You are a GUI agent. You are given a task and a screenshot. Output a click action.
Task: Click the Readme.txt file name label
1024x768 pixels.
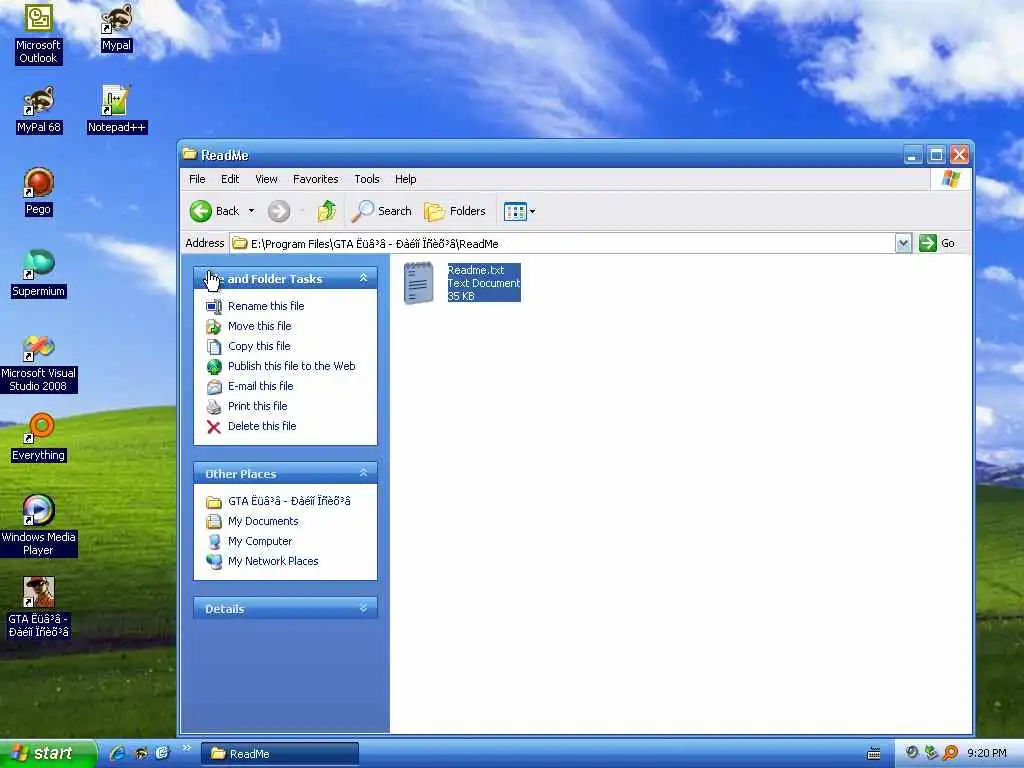point(475,270)
